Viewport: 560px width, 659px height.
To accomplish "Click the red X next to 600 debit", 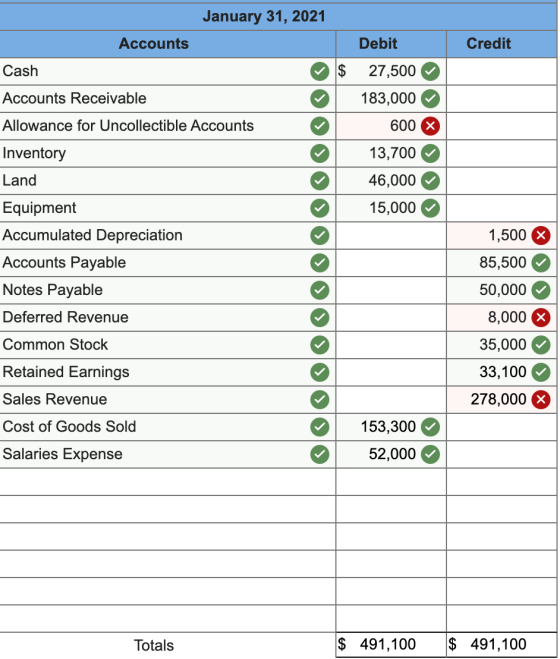I will 430,126.
